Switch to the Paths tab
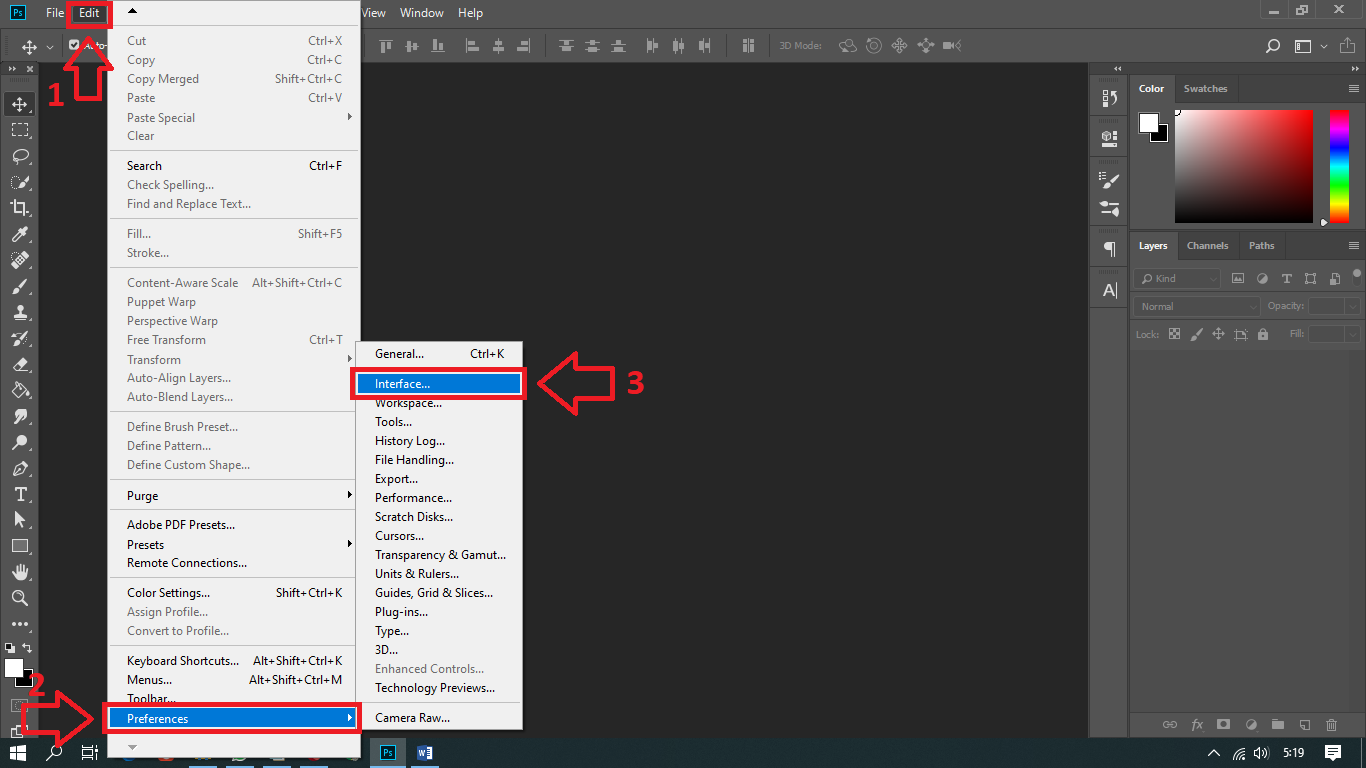Image resolution: width=1366 pixels, height=768 pixels. pyautogui.click(x=1262, y=246)
